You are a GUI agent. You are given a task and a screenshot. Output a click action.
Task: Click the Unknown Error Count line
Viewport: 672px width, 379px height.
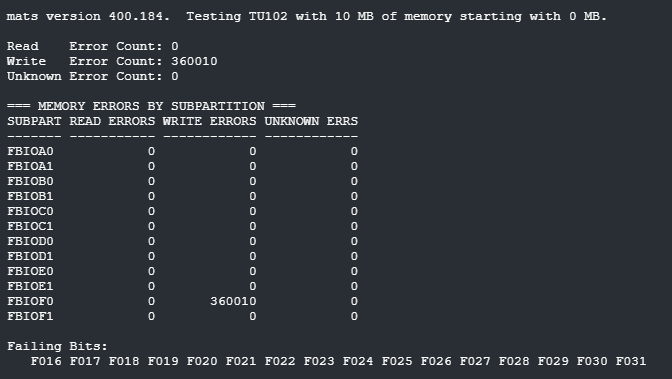93,76
